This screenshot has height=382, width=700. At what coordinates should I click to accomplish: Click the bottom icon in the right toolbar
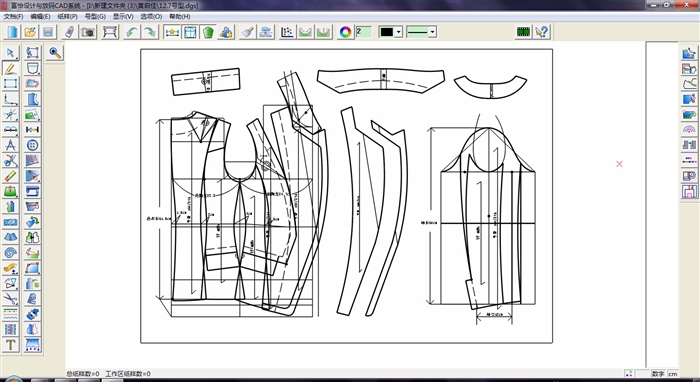(x=689, y=191)
